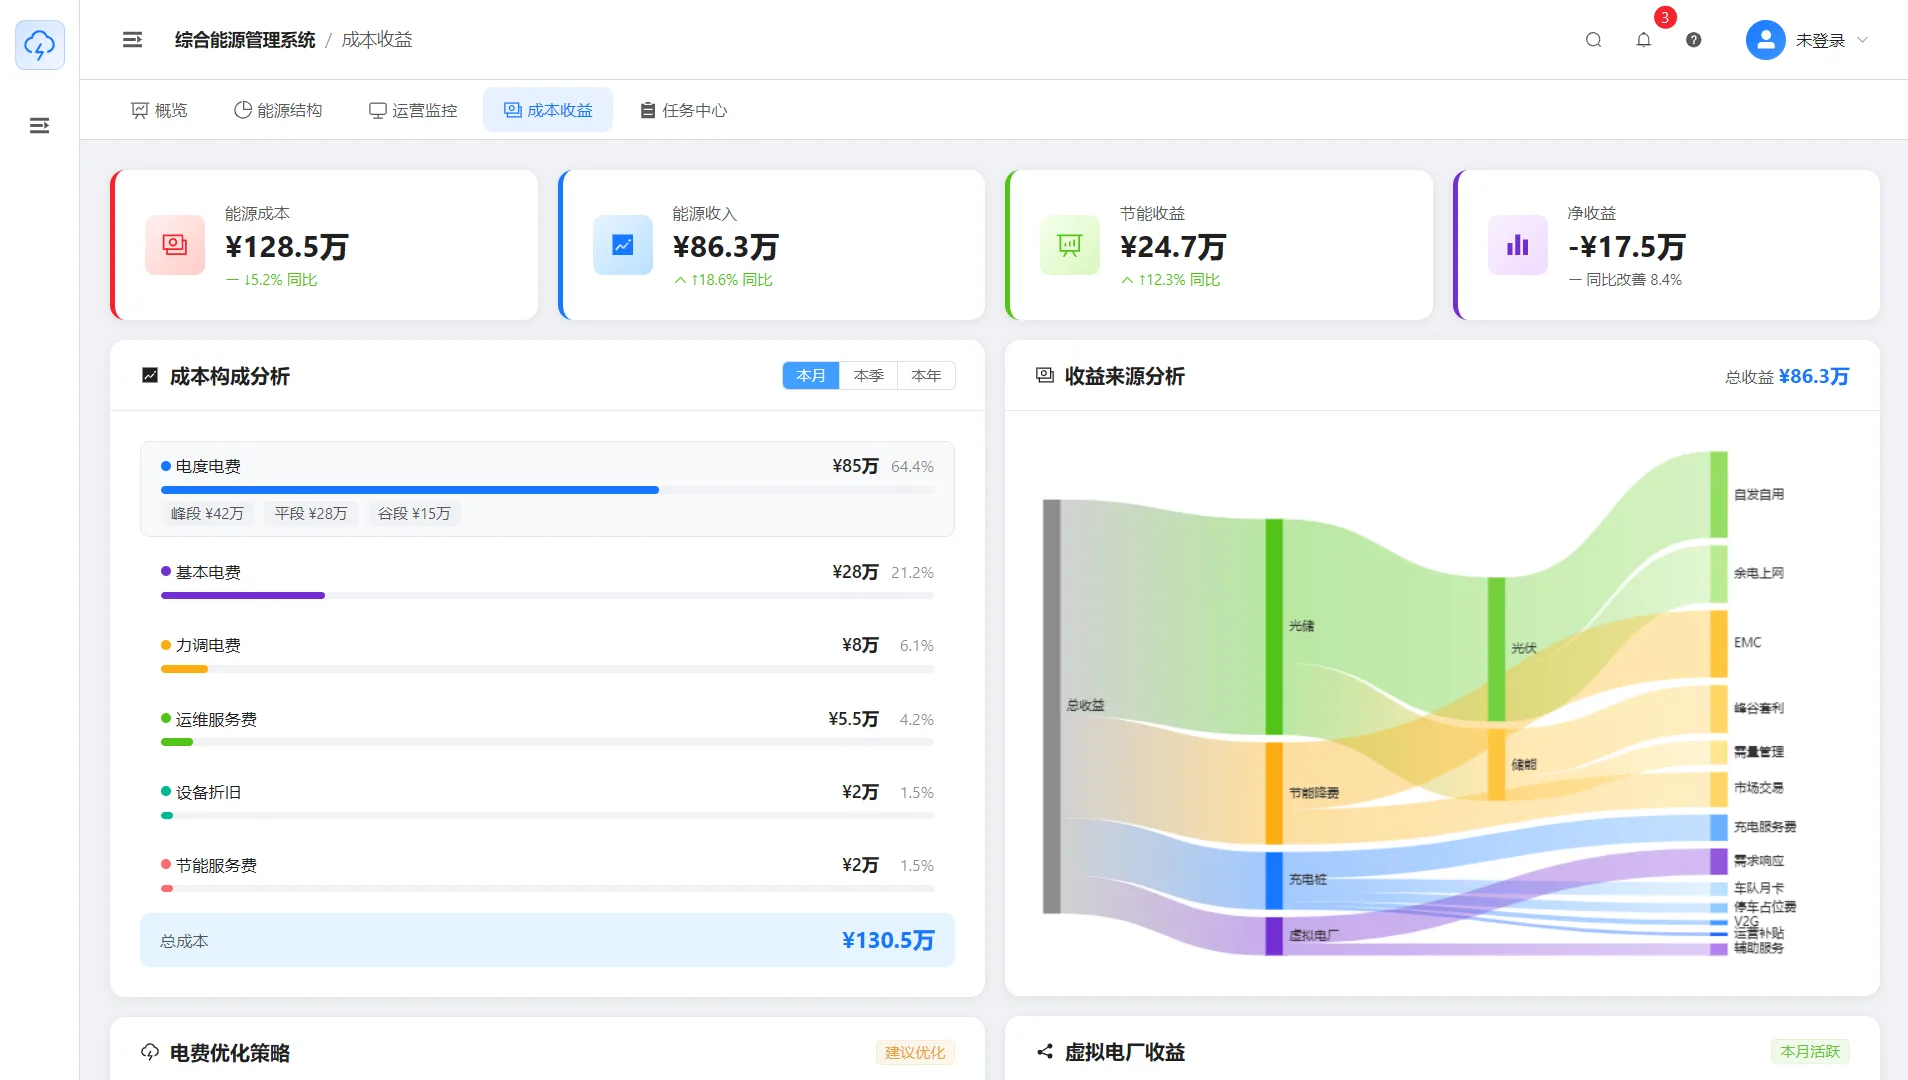Click the 收益来源分析 header icon
The height and width of the screenshot is (1080, 1908).
1045,375
